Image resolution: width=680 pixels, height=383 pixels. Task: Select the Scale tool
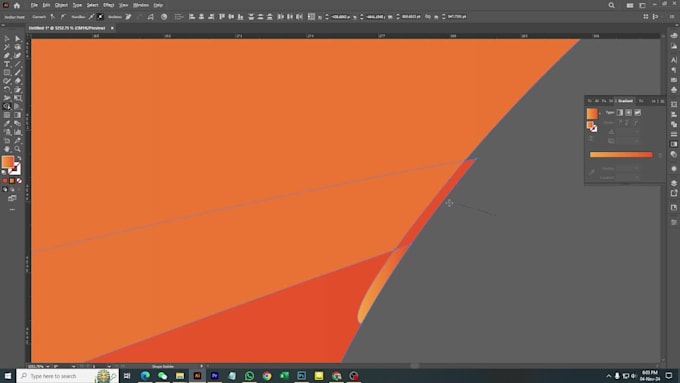[17, 89]
